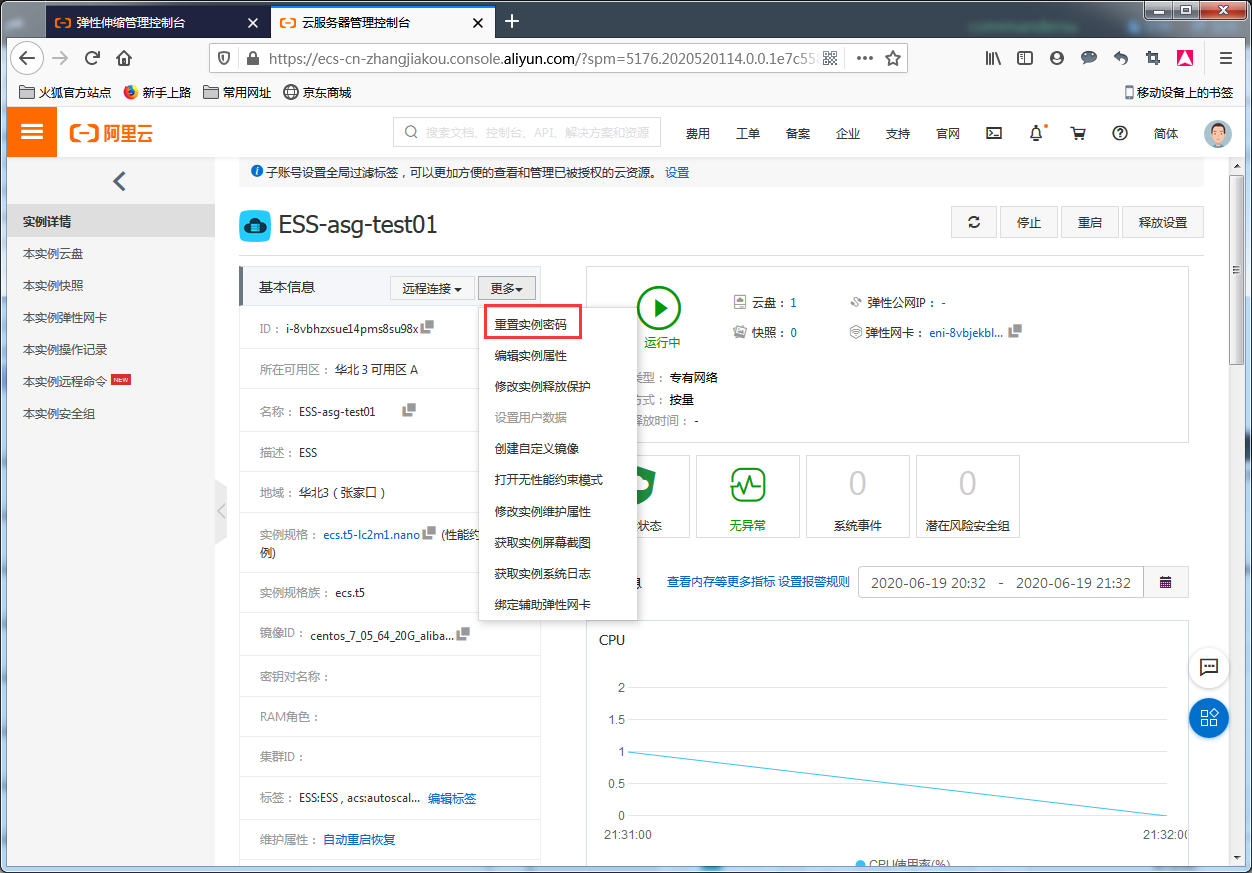This screenshot has width=1252, height=873.
Task: Click the refresh instance button icon
Action: [974, 222]
